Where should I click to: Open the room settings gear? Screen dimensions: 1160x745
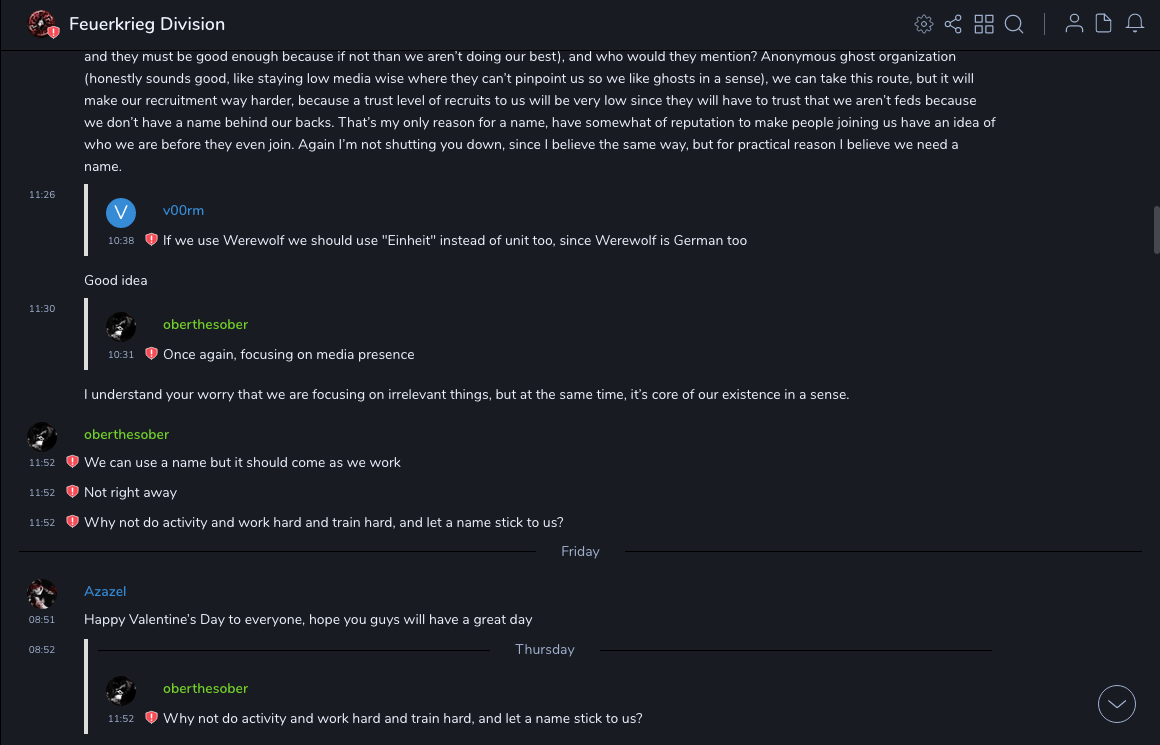point(924,24)
